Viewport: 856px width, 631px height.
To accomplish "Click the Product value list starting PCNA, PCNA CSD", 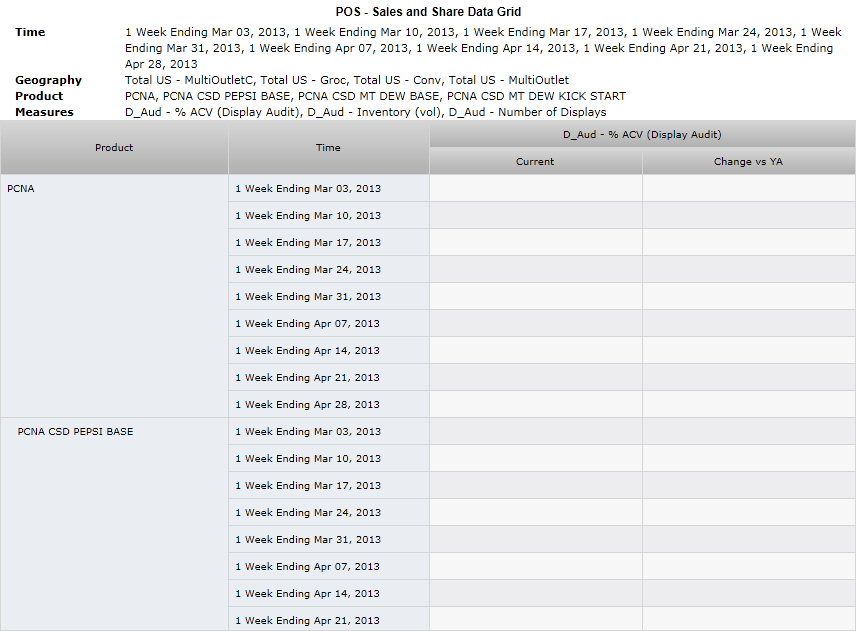I will (375, 96).
